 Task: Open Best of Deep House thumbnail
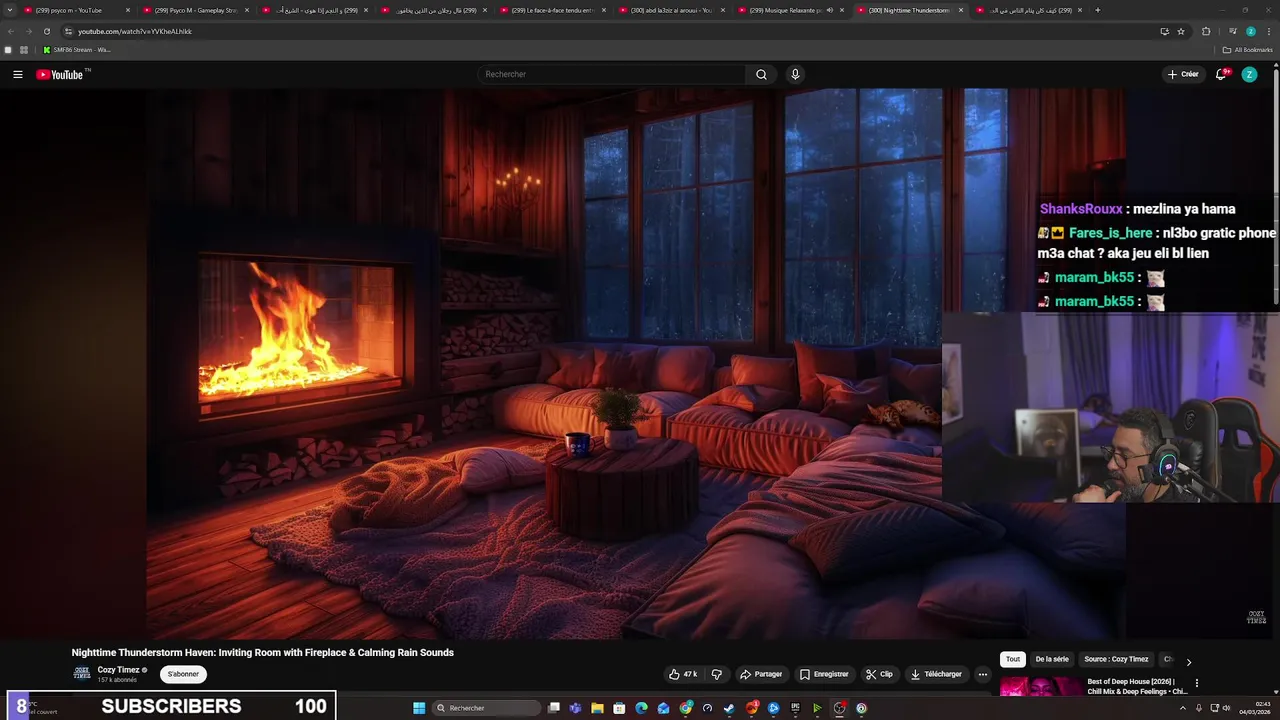[1041, 687]
